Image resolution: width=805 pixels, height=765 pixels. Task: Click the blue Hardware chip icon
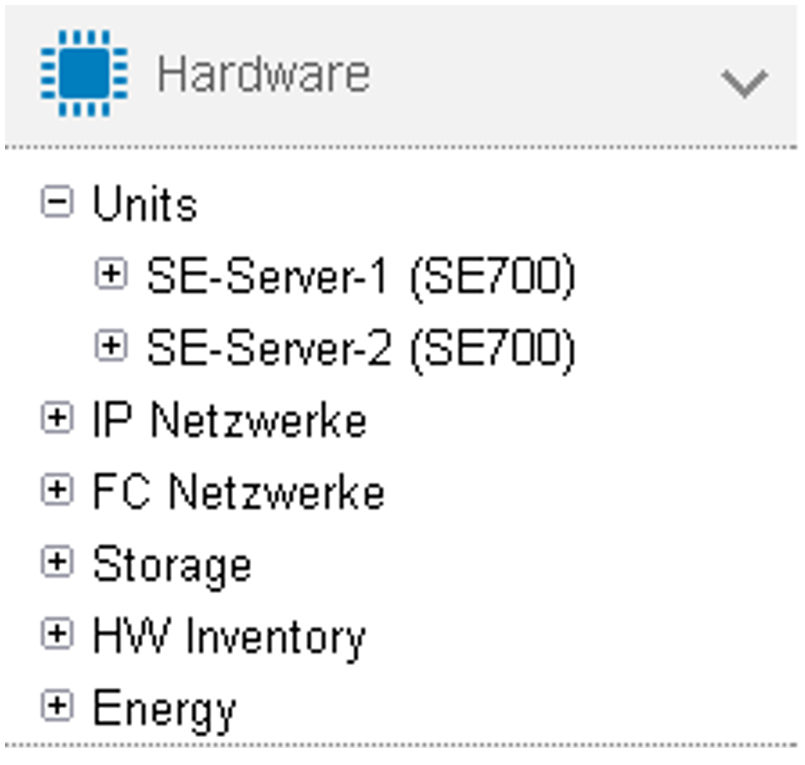point(84,73)
